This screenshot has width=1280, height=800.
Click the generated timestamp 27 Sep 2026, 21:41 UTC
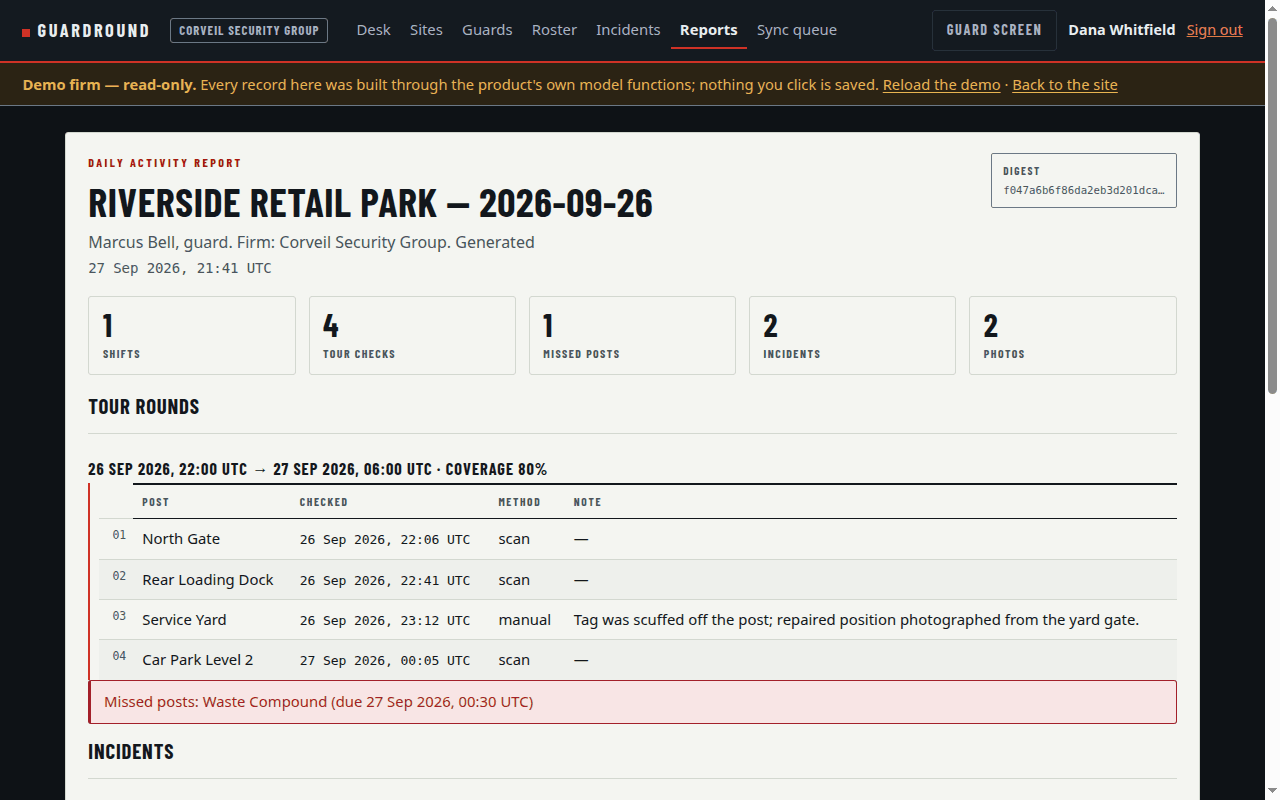click(x=180, y=268)
